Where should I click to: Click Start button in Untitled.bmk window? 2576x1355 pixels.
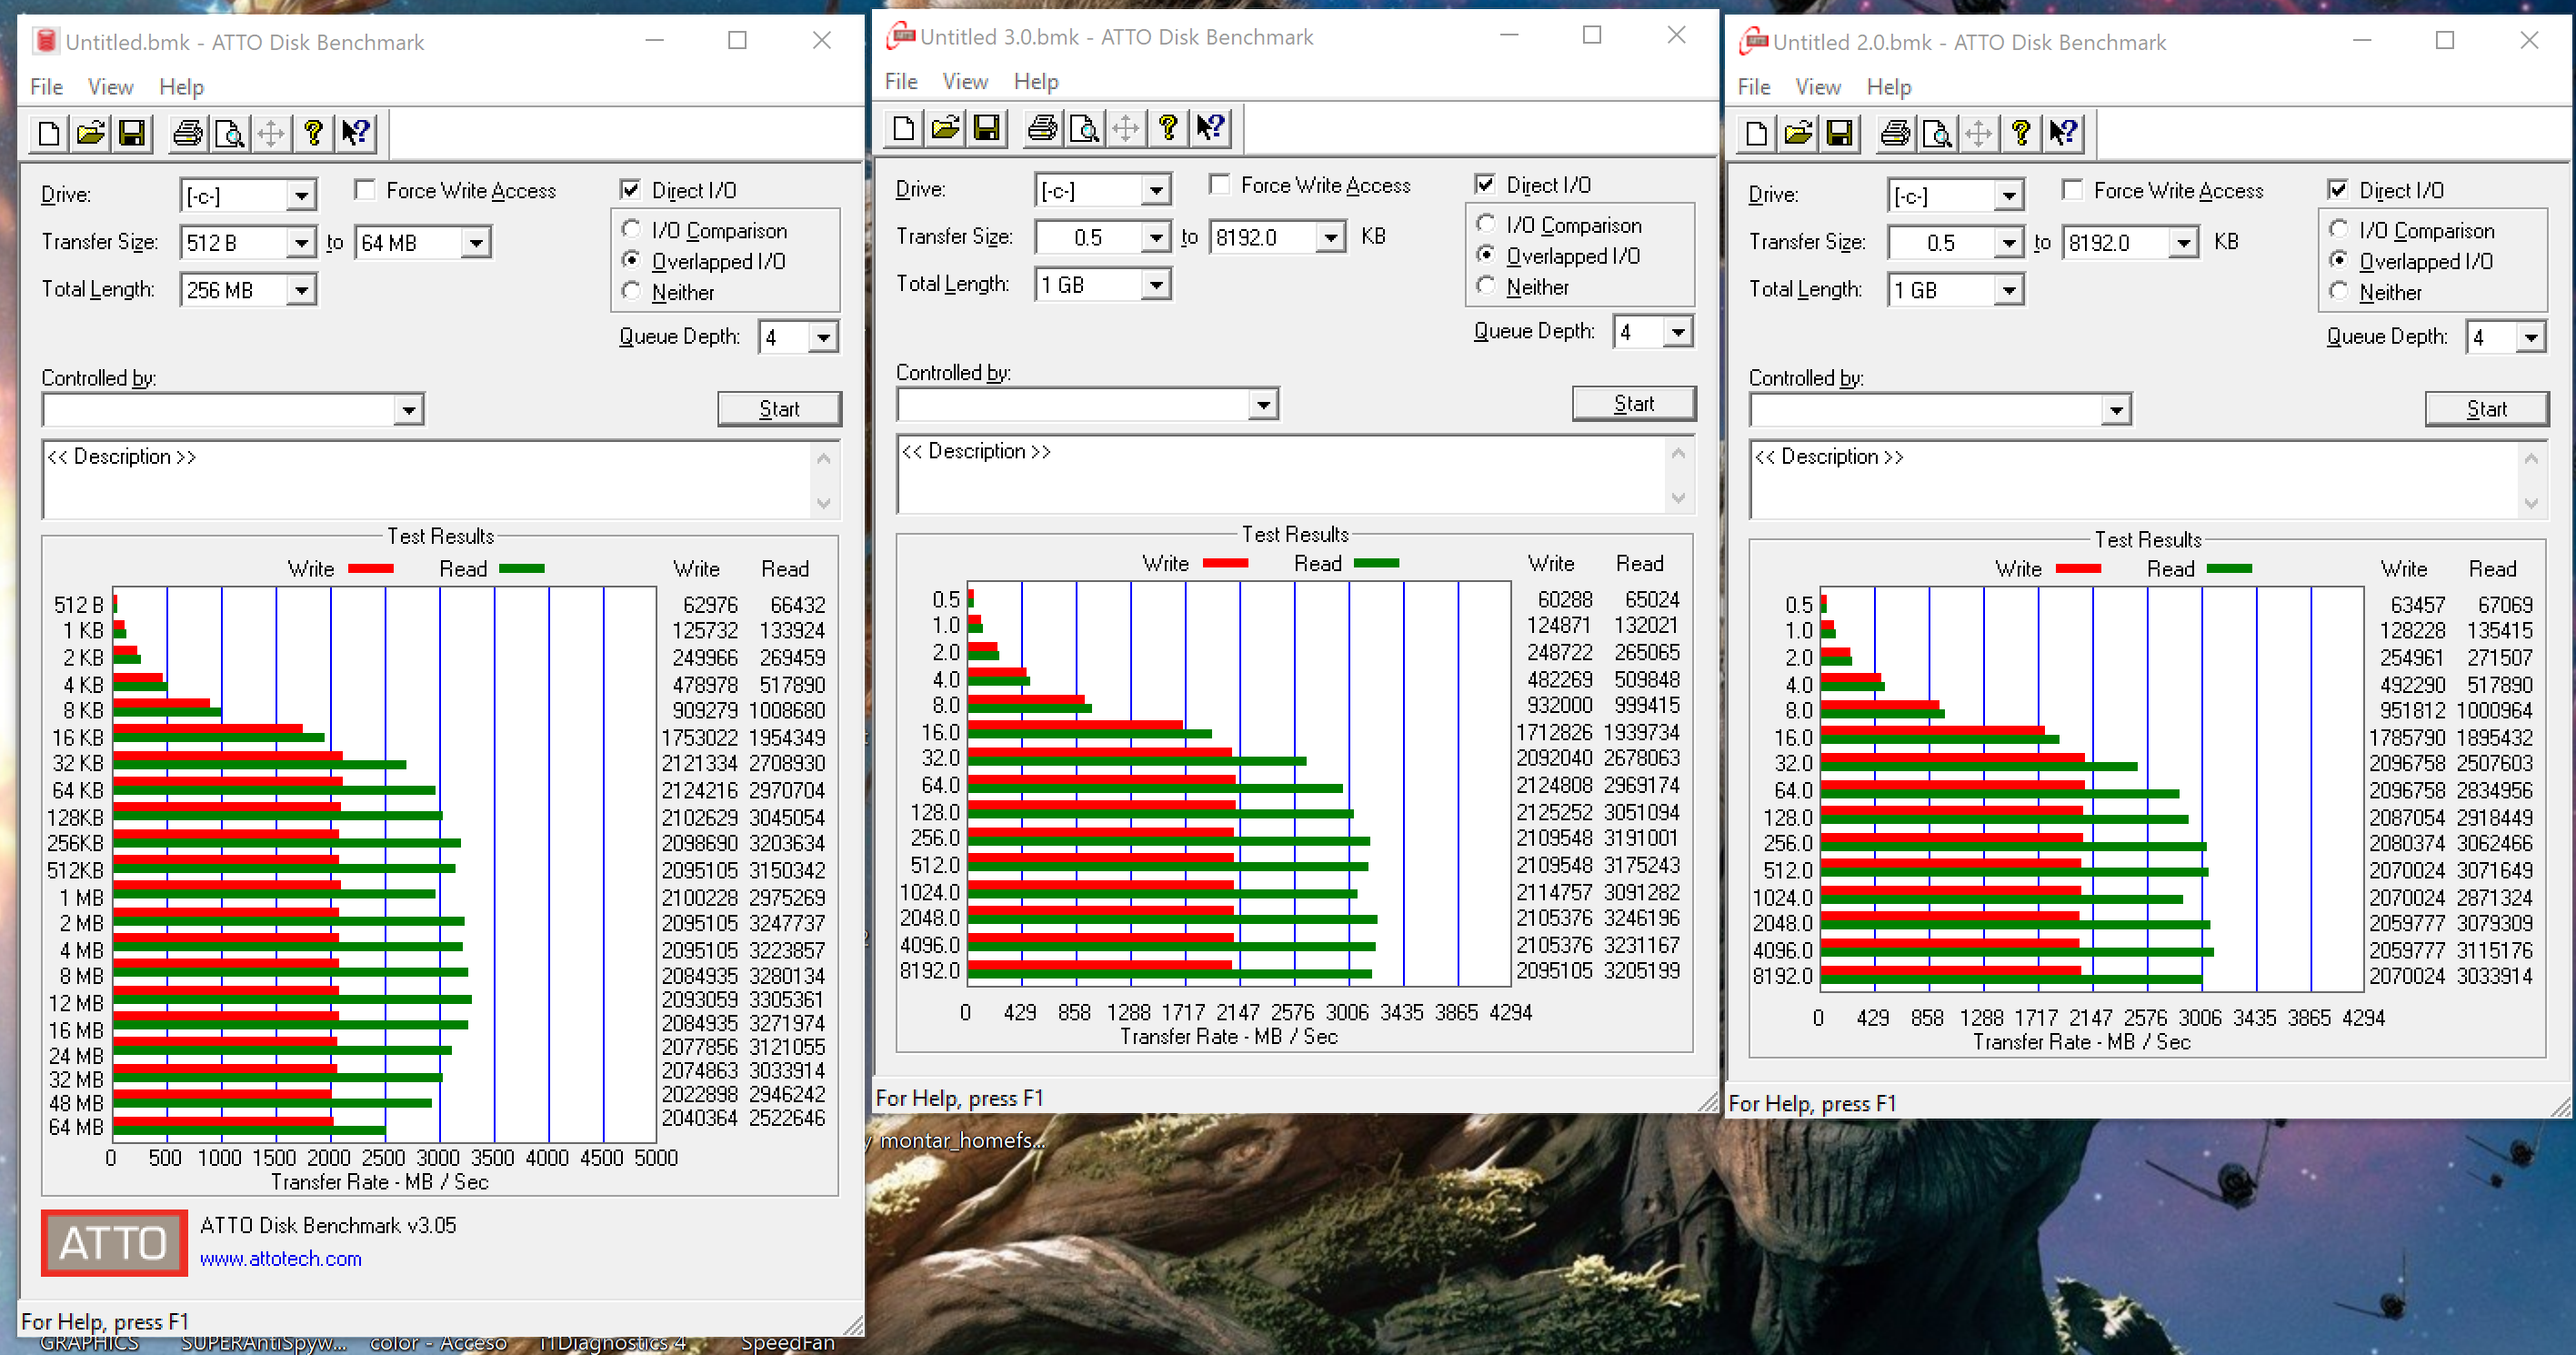coord(779,408)
